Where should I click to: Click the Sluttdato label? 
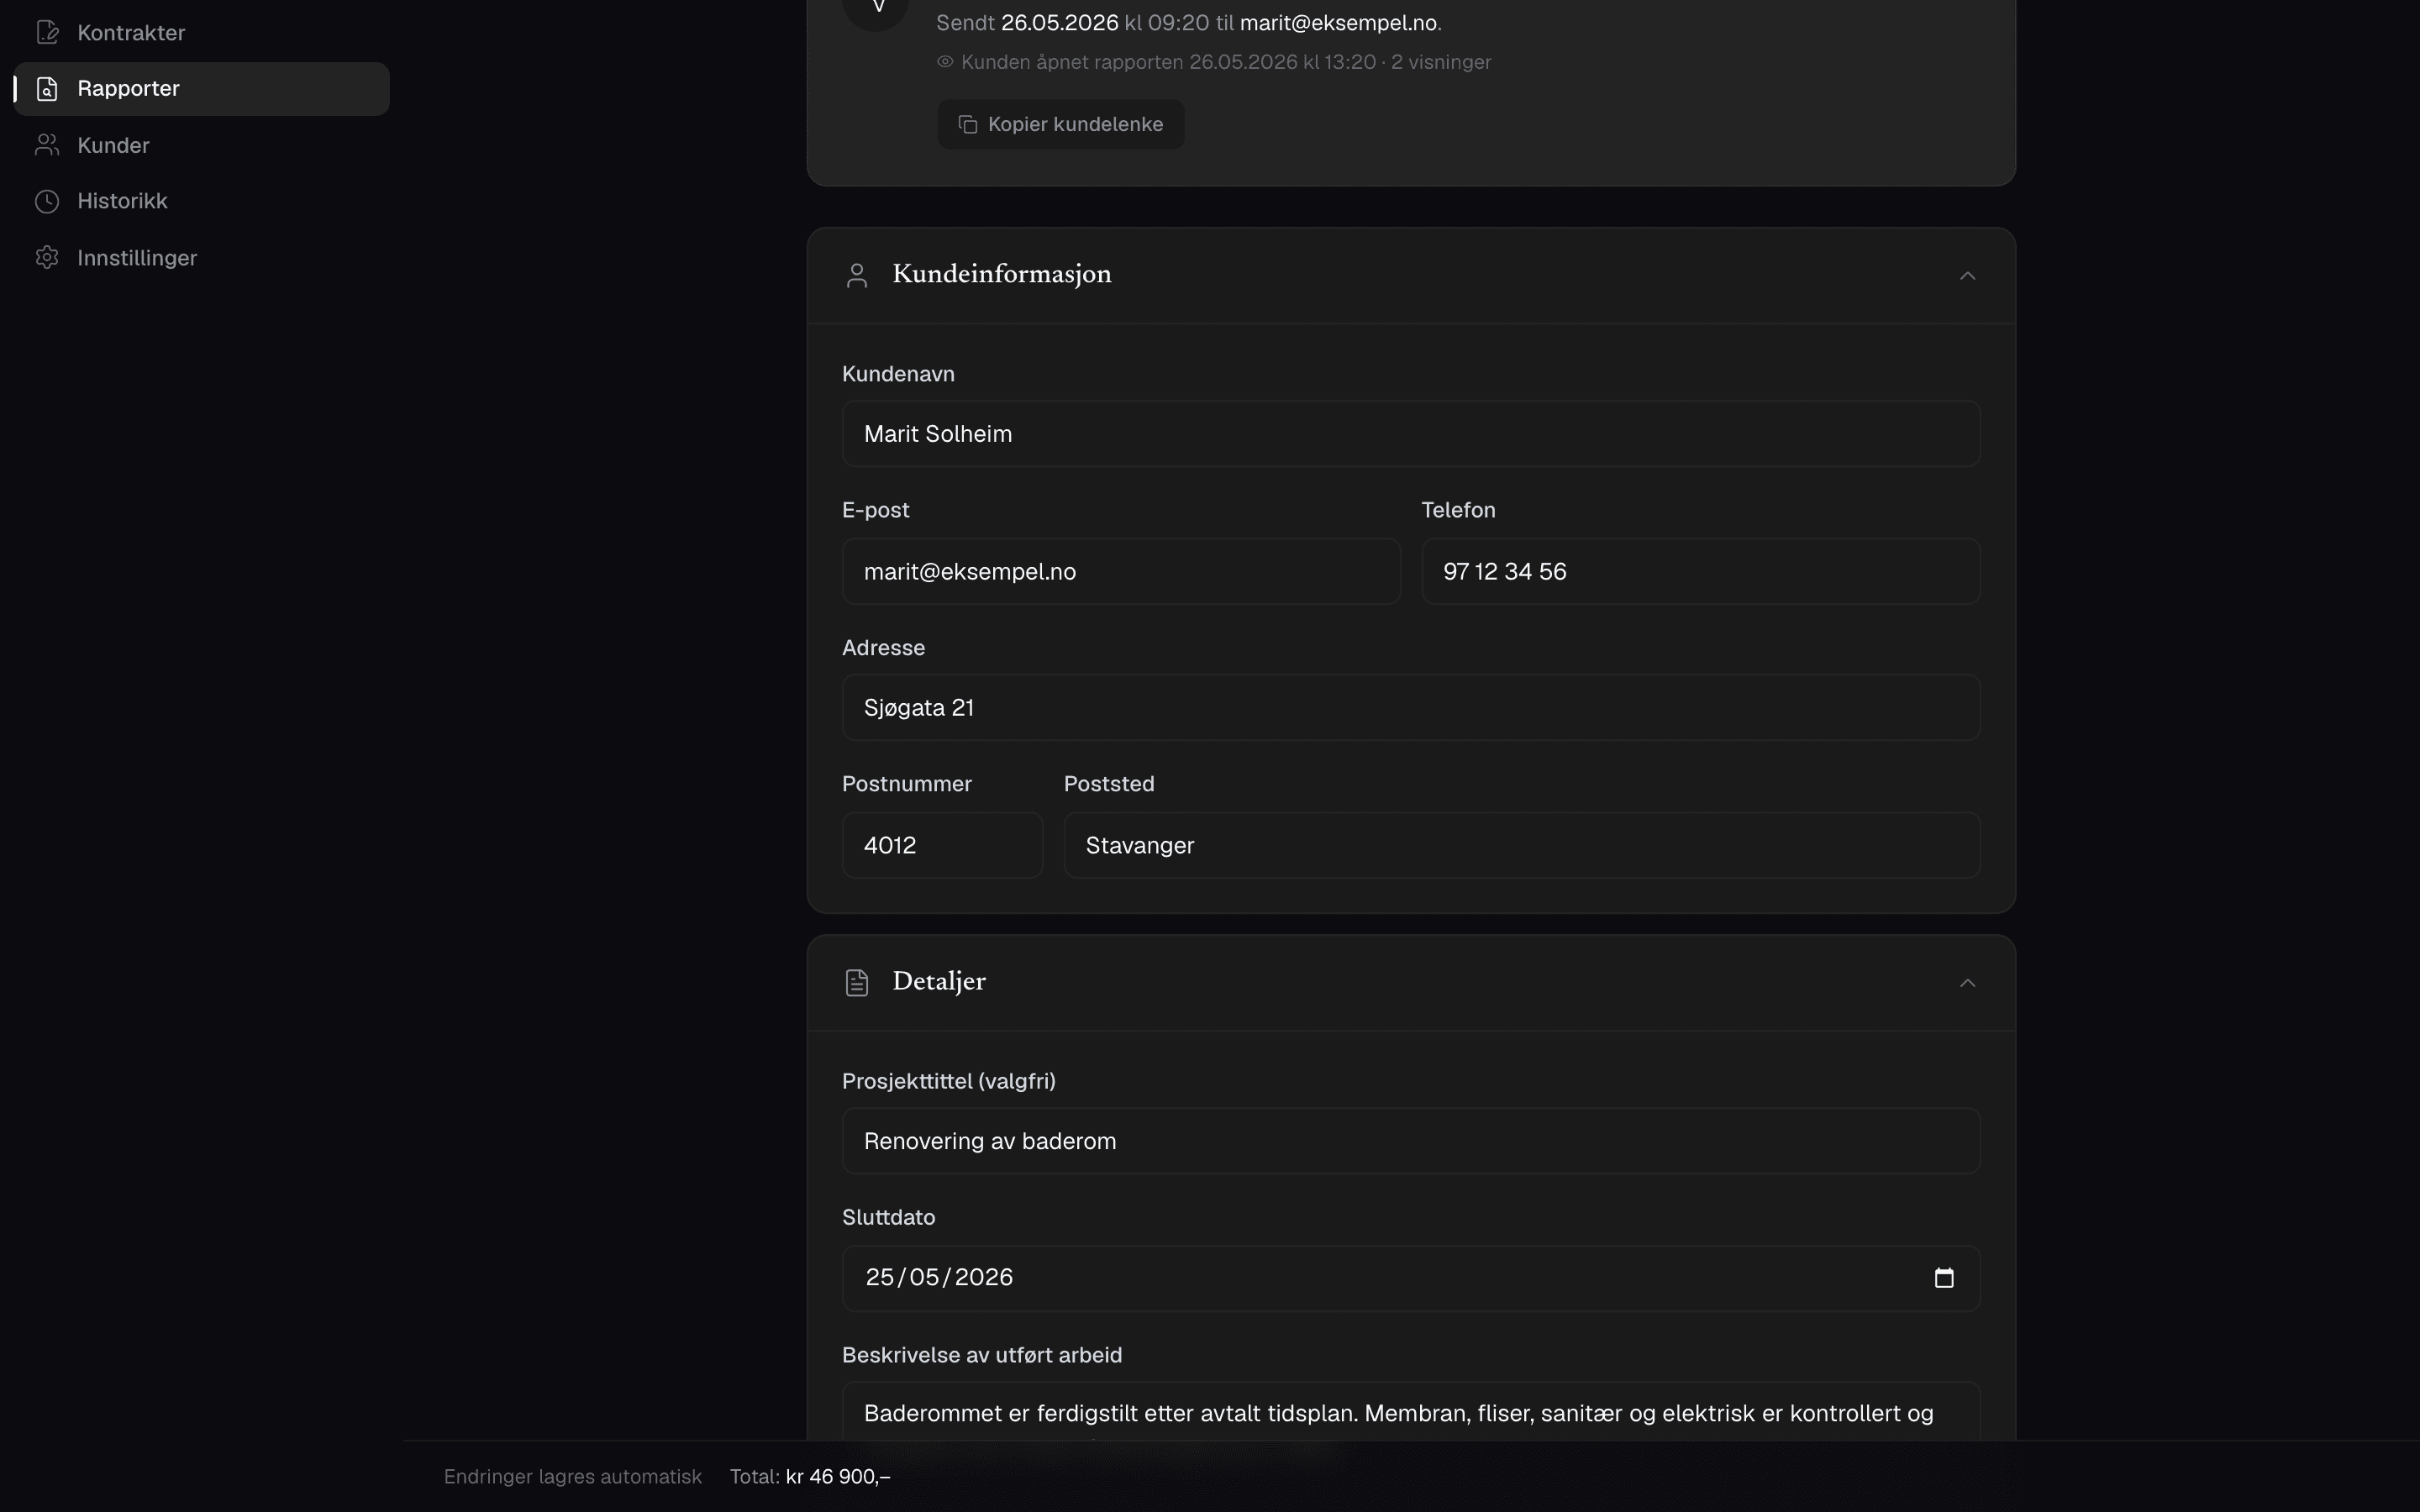888,1218
